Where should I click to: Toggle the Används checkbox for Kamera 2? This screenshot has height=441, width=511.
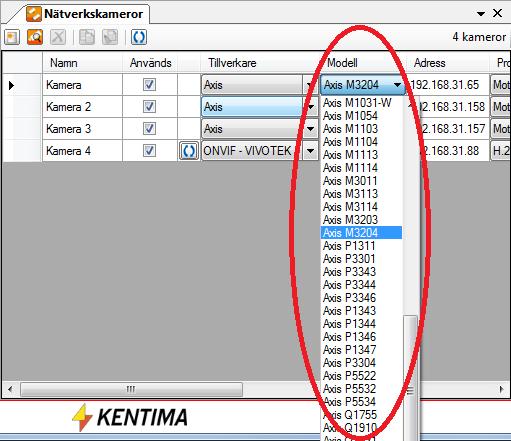[149, 107]
